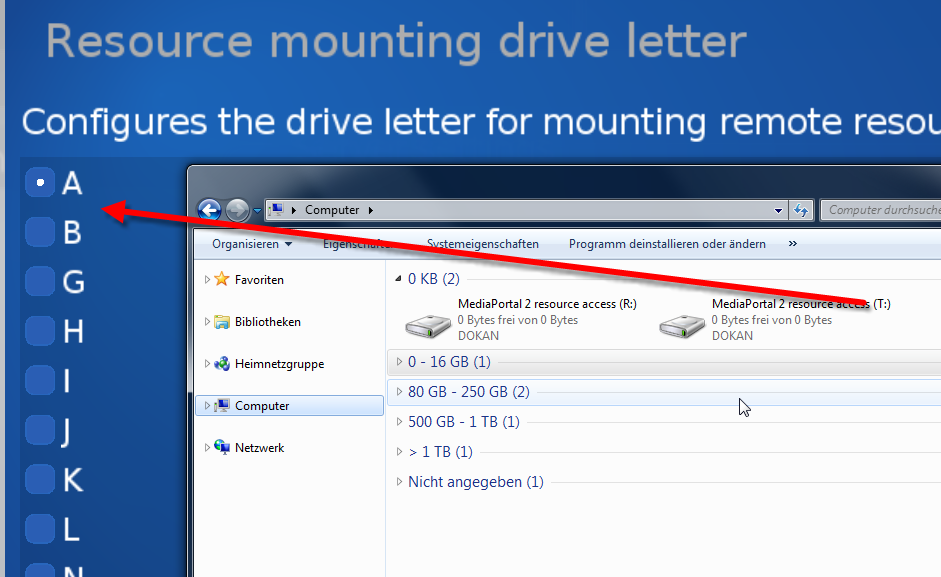This screenshot has height=577, width=941.
Task: Click the 'MediaPortal 2 resource access (R:)' name
Action: click(x=547, y=304)
